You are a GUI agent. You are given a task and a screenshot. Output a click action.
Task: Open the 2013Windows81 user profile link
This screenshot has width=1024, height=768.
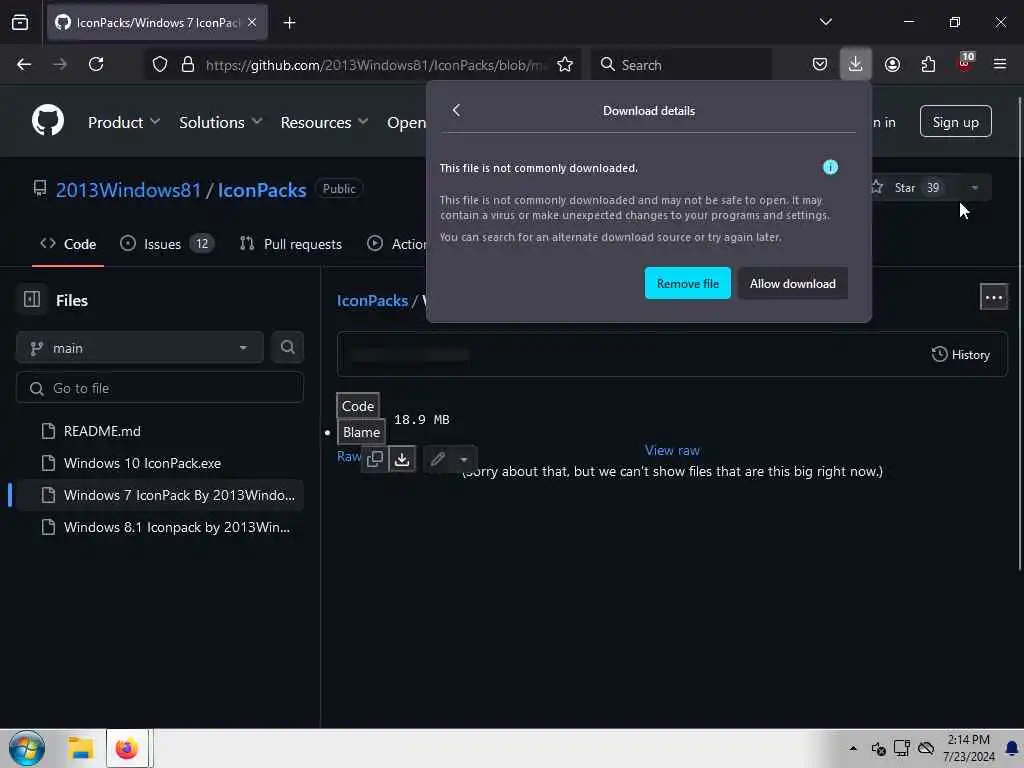(128, 190)
